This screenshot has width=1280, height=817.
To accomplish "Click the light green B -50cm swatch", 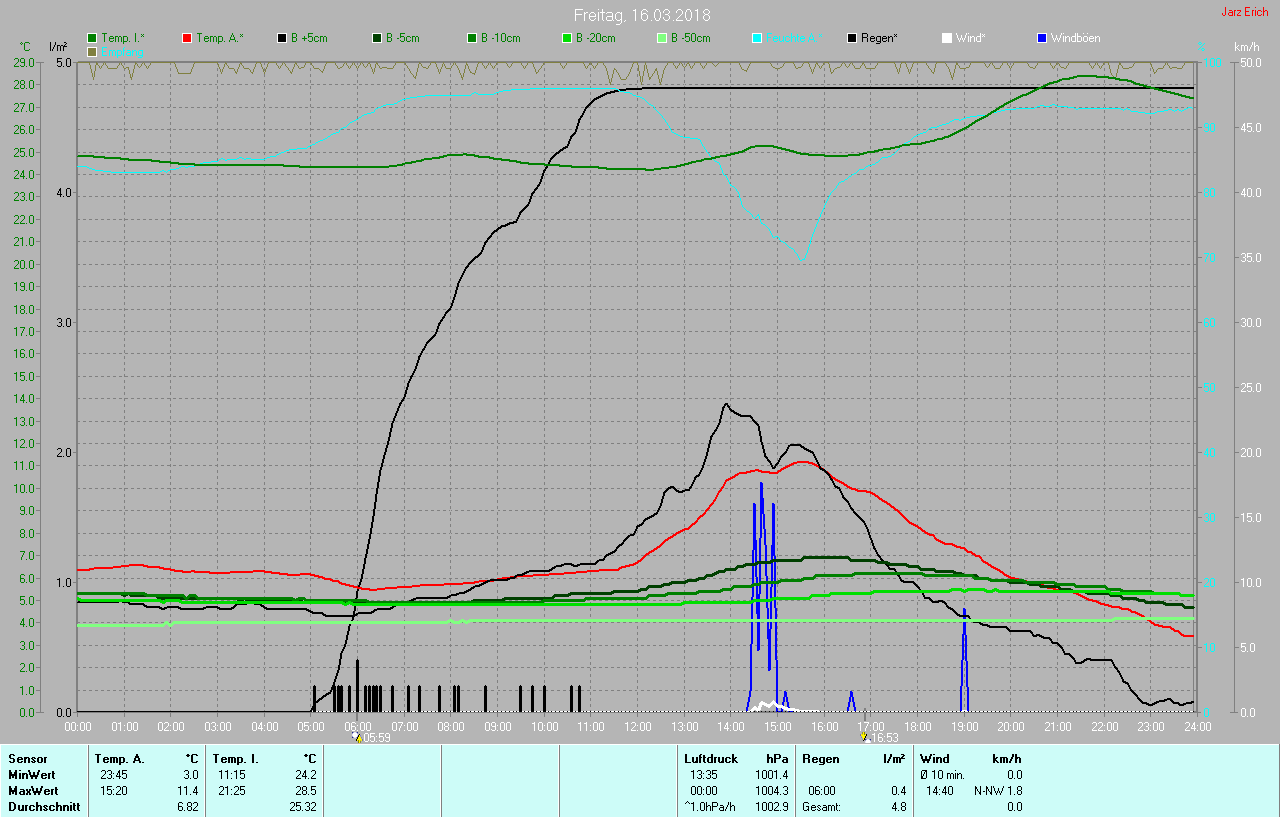I will click(662, 38).
